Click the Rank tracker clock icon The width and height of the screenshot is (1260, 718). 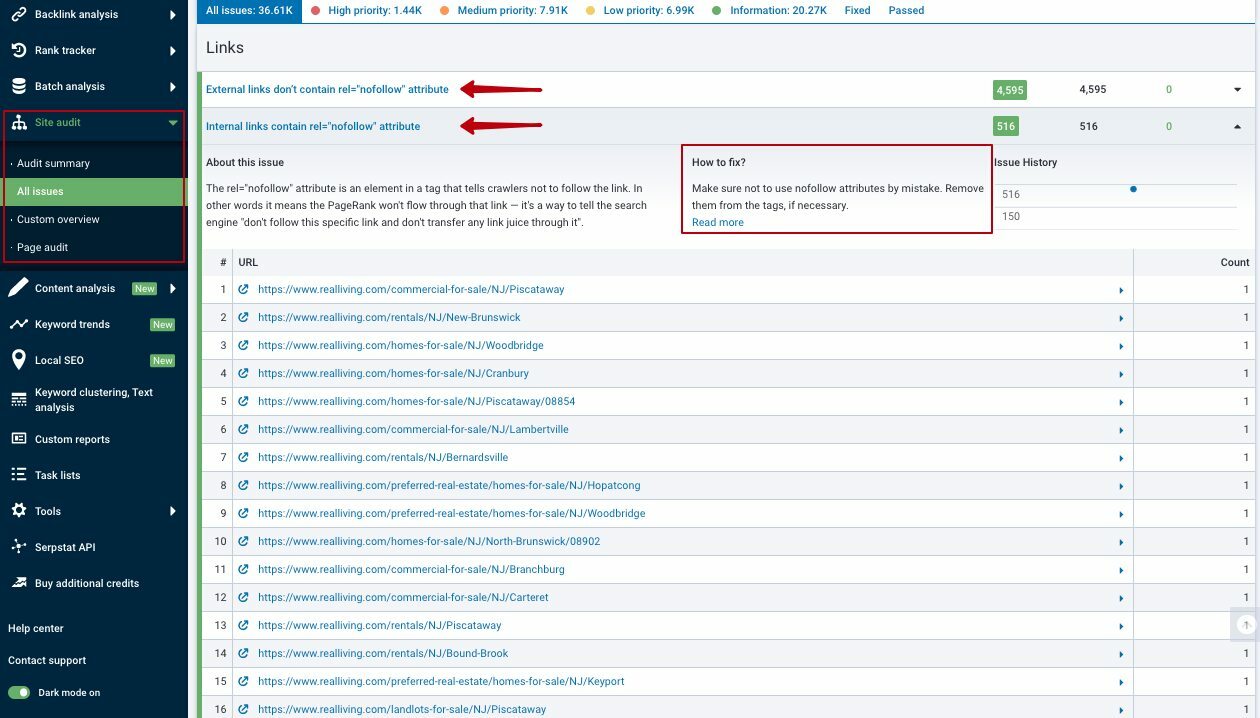18,50
